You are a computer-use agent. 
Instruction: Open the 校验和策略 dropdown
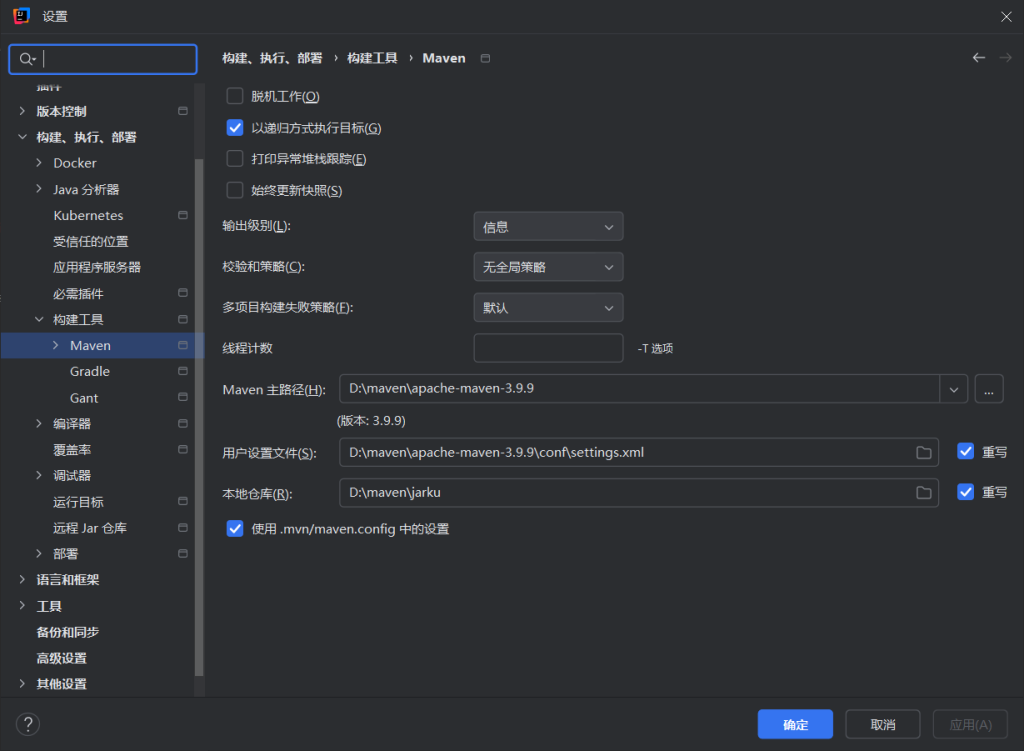click(x=548, y=267)
